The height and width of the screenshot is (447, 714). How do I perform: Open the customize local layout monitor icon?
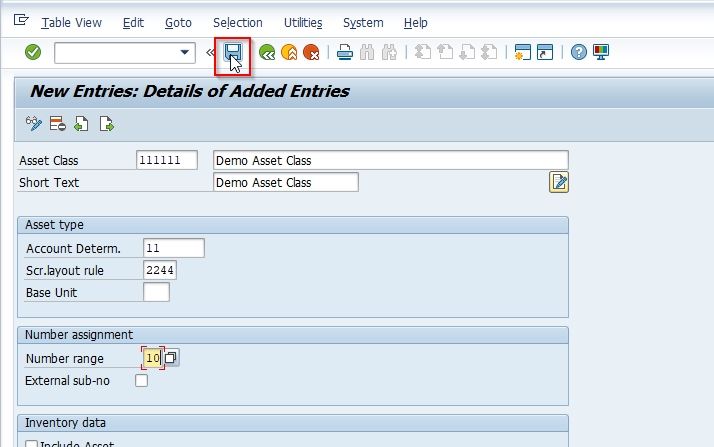601,52
